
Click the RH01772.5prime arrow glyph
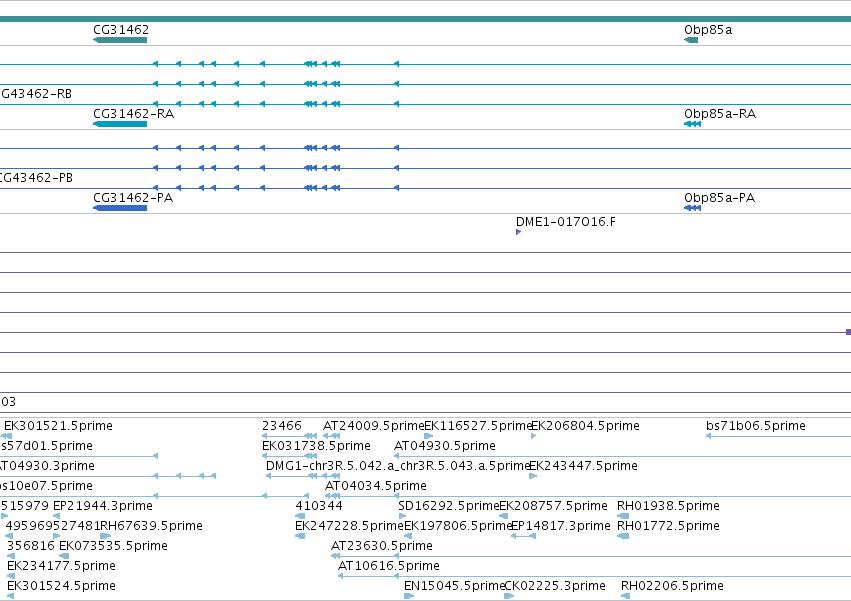coord(623,536)
